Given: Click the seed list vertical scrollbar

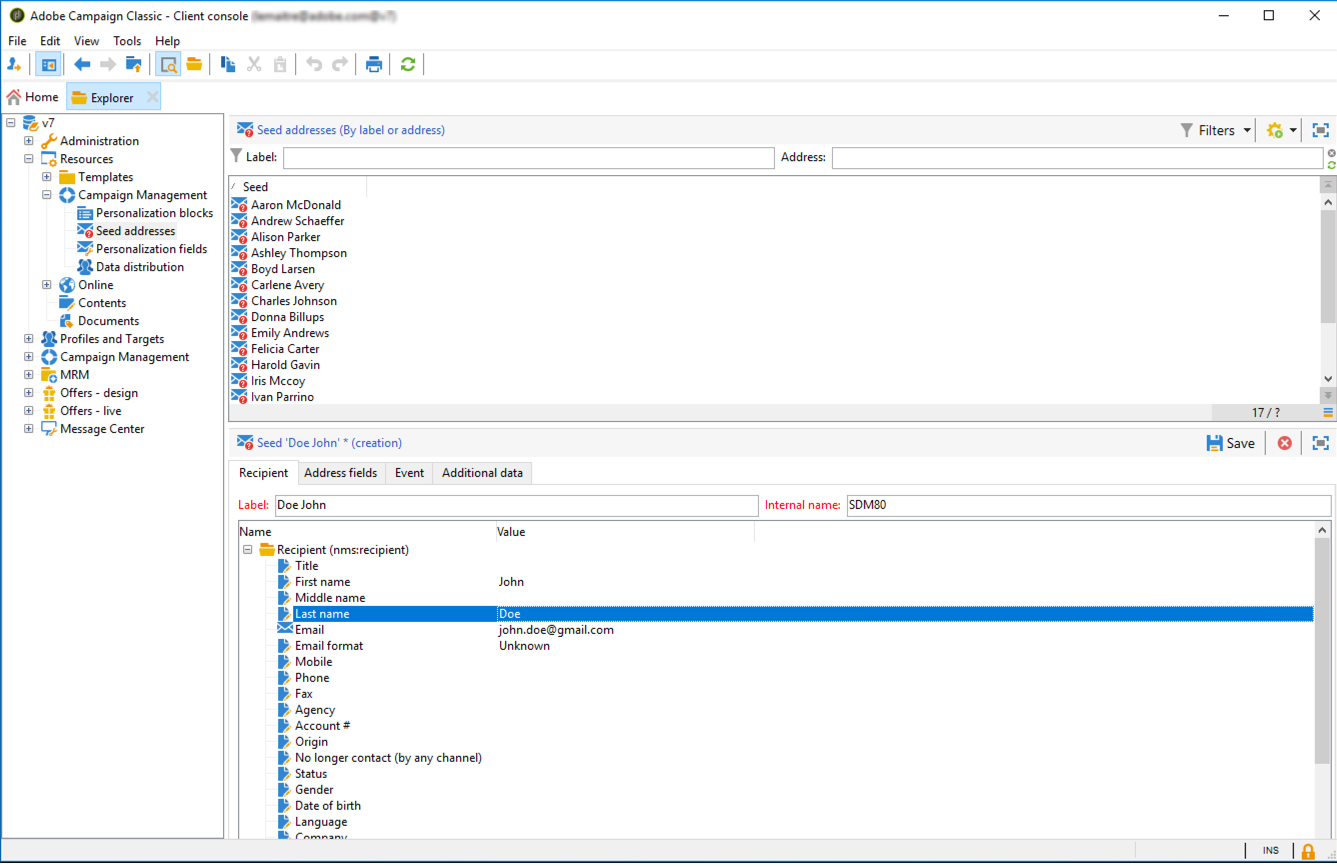Looking at the screenshot, I should coord(1328,267).
